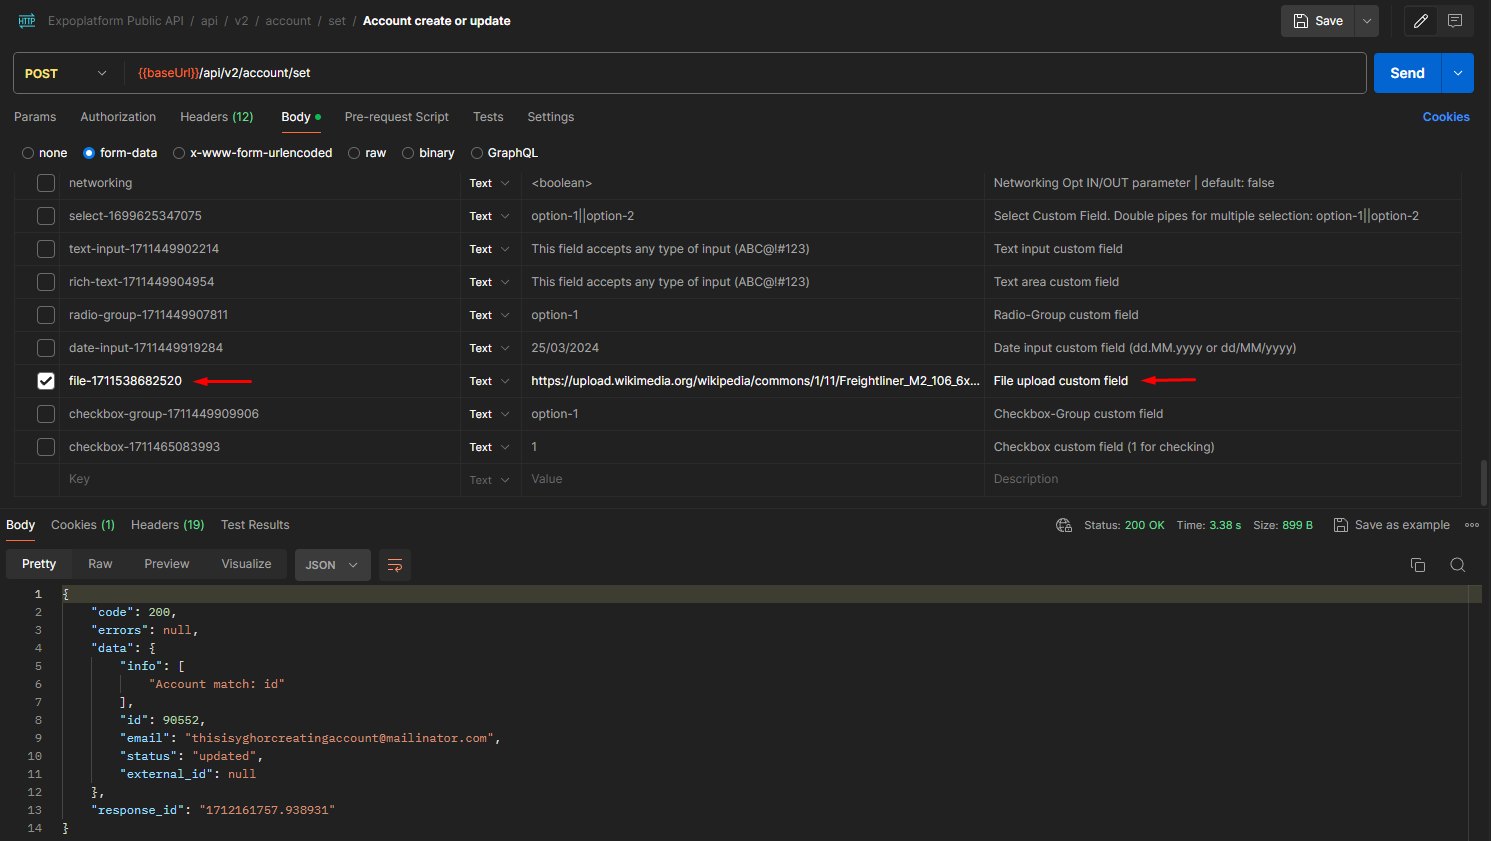Screen dimensions: 1491x841
Task: Switch to the Headers (12) tab
Action: (216, 117)
